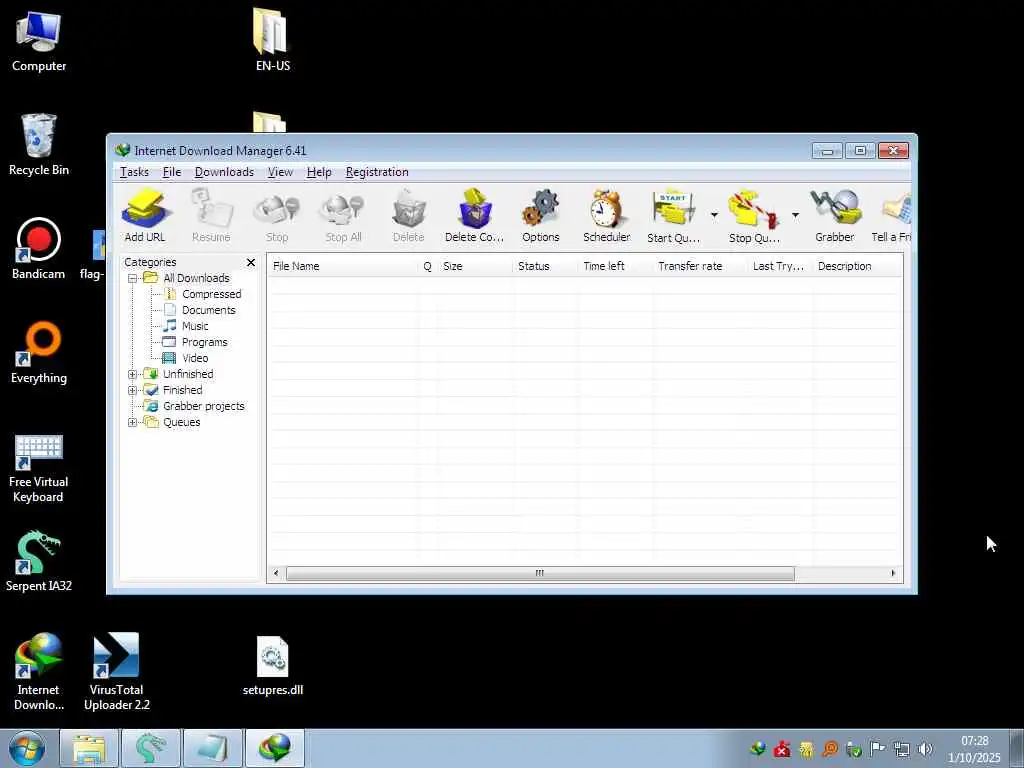Image resolution: width=1024 pixels, height=768 pixels.
Task: Open Start Queue dropdown arrow
Action: pyautogui.click(x=714, y=215)
